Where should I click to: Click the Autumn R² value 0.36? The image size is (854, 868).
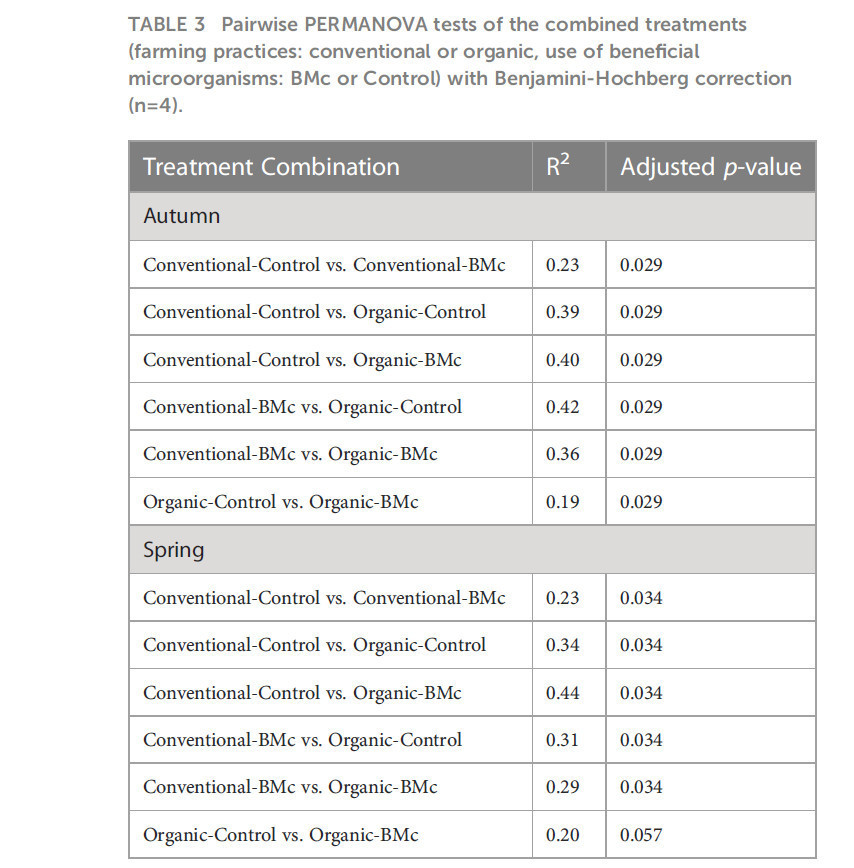(x=562, y=454)
